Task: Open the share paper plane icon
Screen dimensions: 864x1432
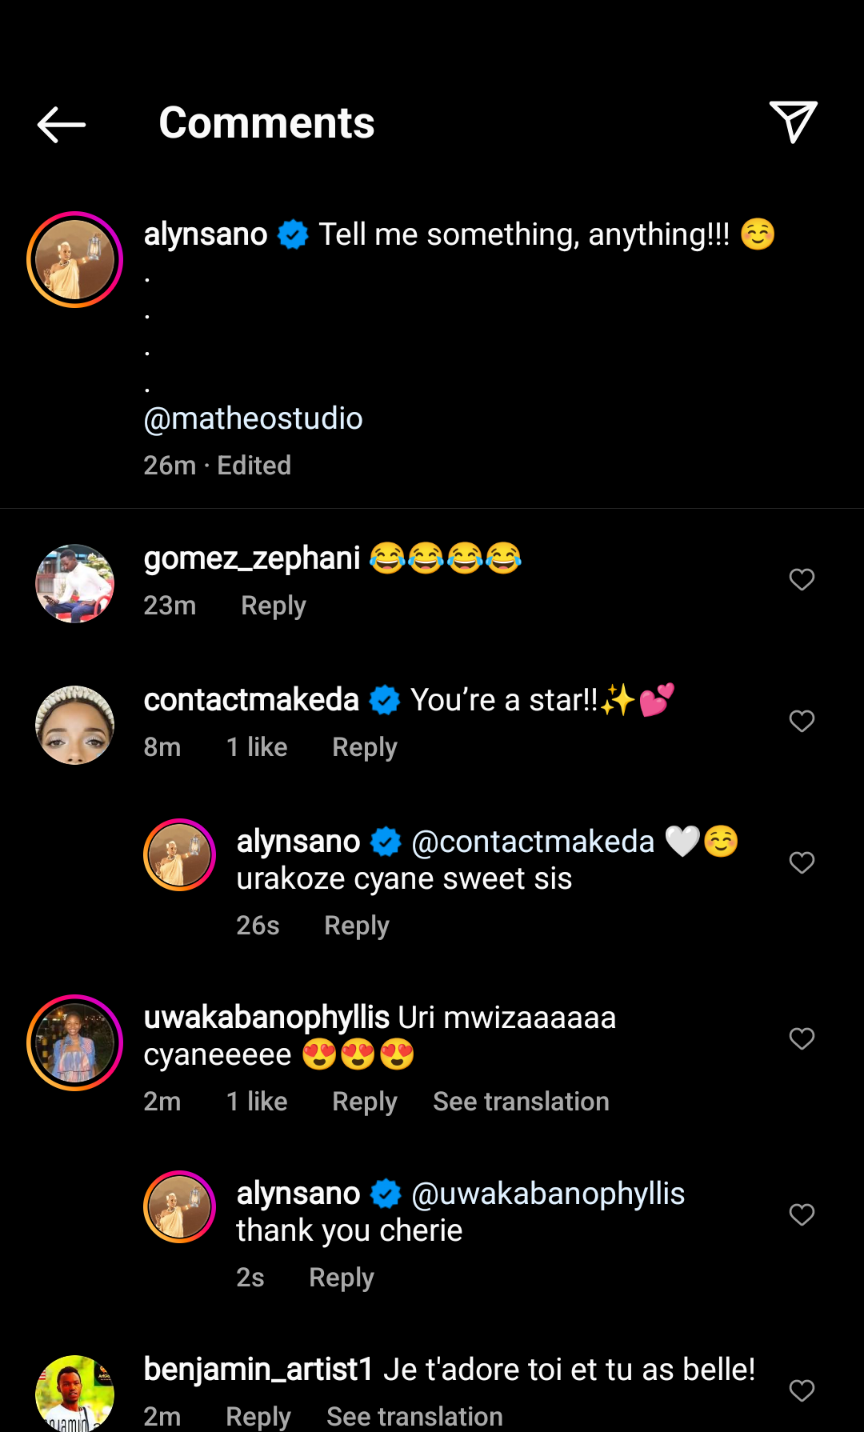Action: pyautogui.click(x=793, y=122)
